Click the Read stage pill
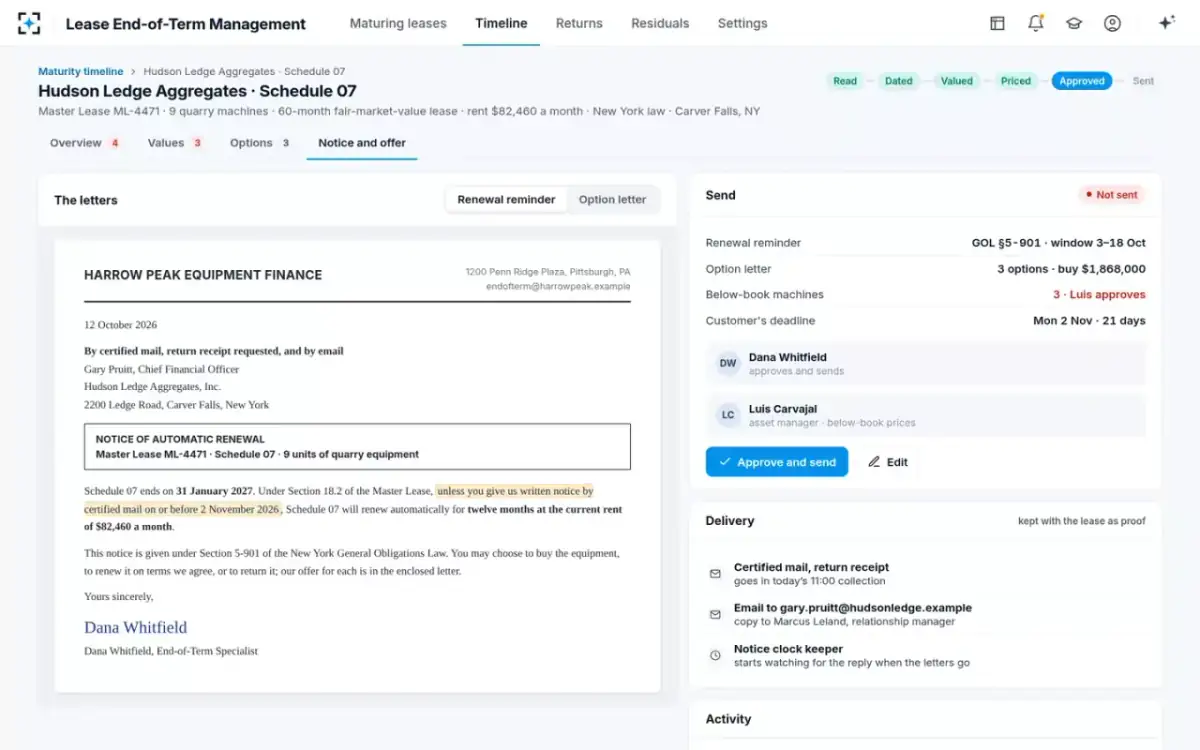The image size is (1200, 750). tap(845, 81)
